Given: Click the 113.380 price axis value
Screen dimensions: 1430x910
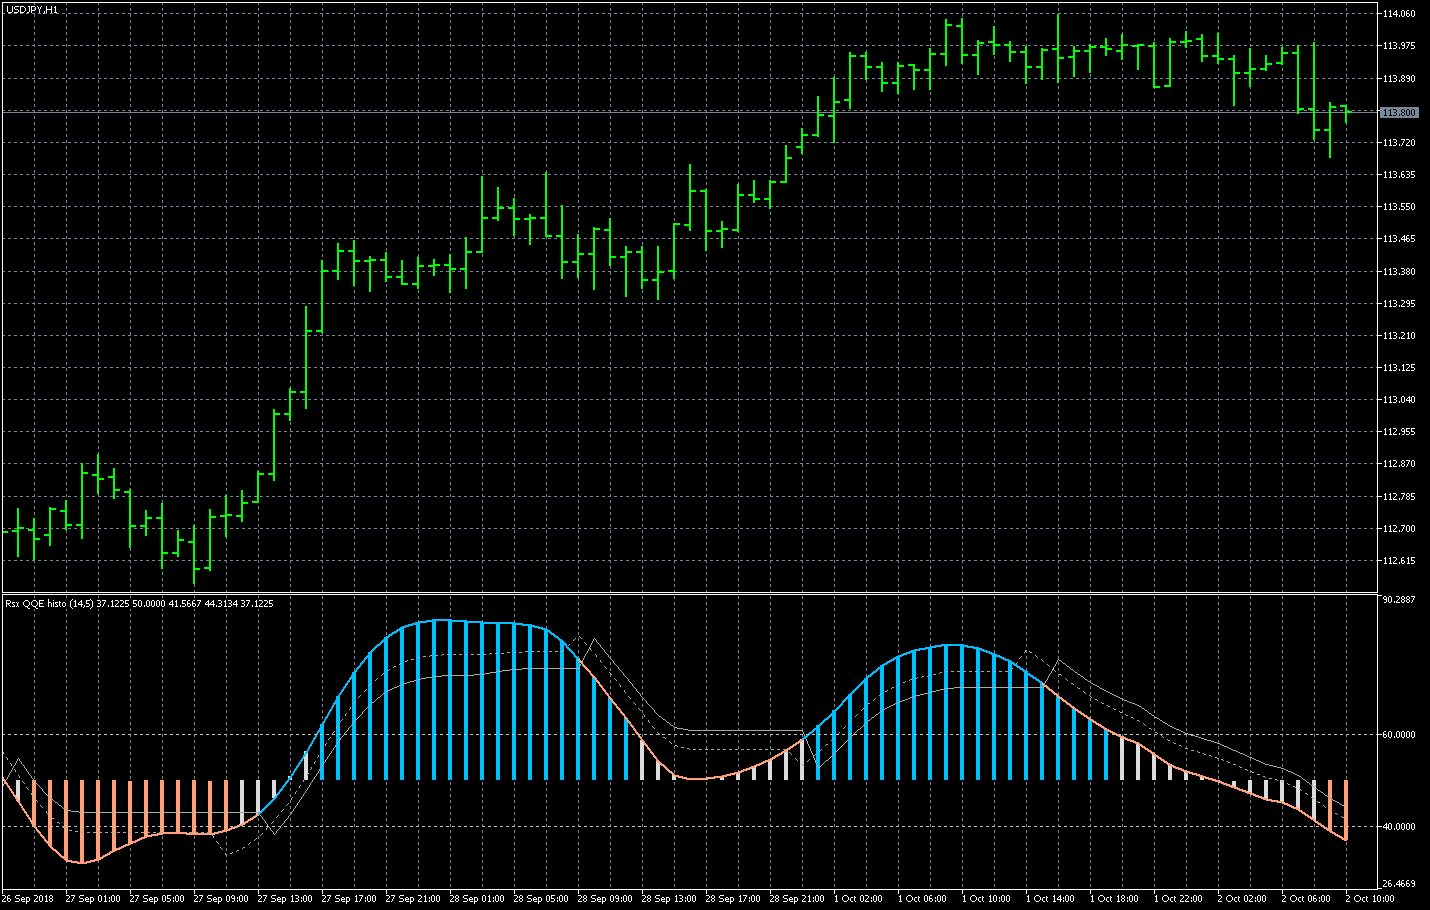Looking at the screenshot, I should 1398,271.
